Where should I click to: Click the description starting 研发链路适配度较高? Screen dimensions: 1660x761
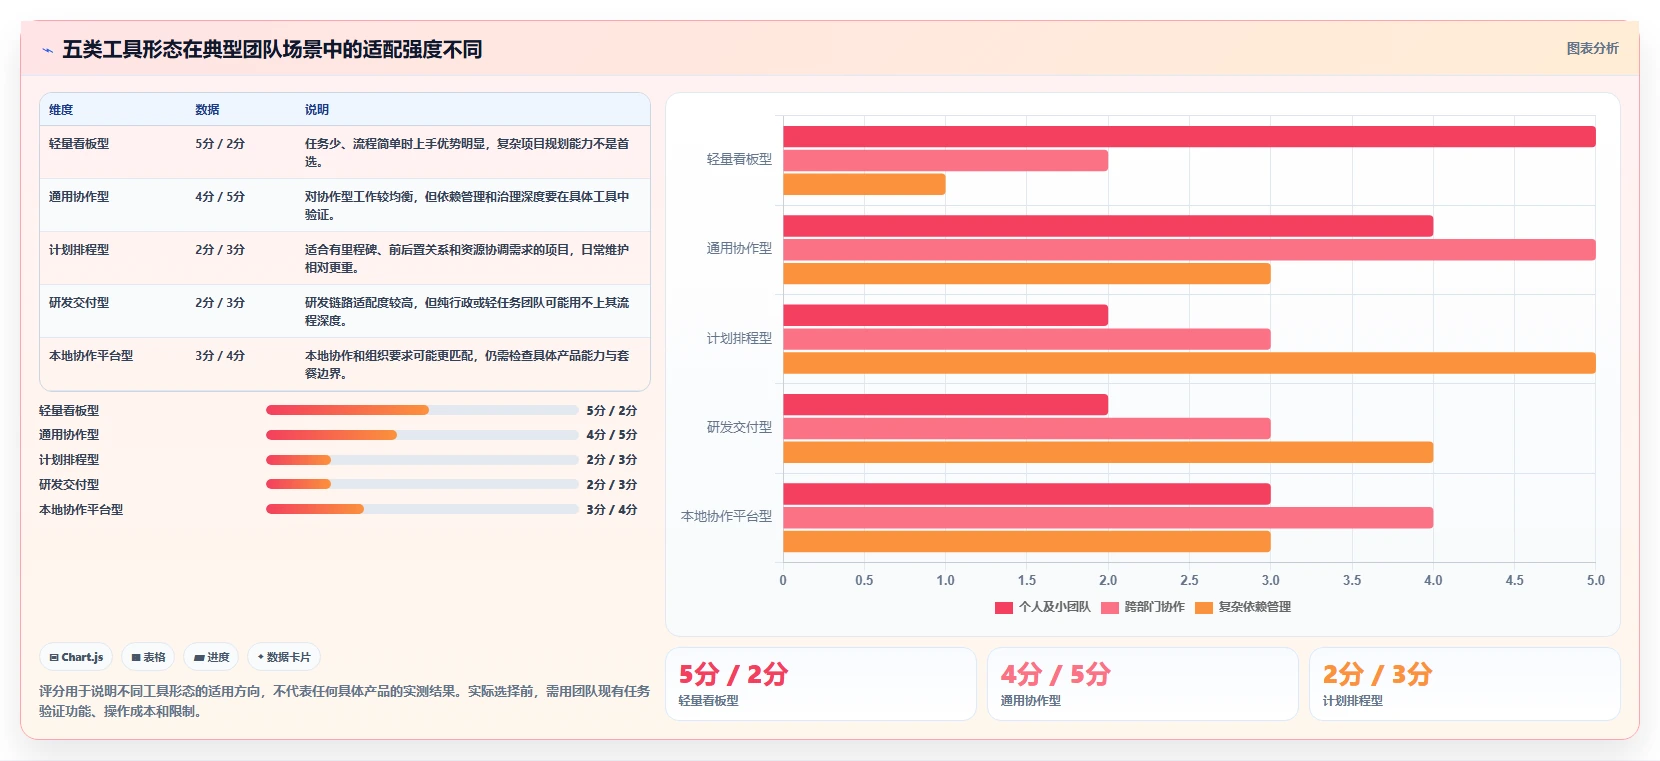click(x=467, y=311)
